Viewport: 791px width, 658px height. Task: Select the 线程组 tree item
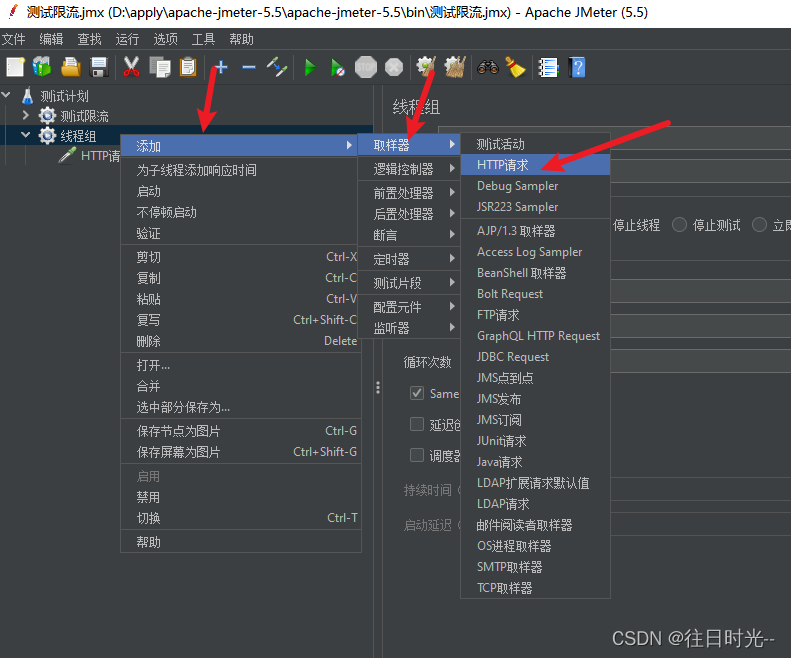coord(78,135)
